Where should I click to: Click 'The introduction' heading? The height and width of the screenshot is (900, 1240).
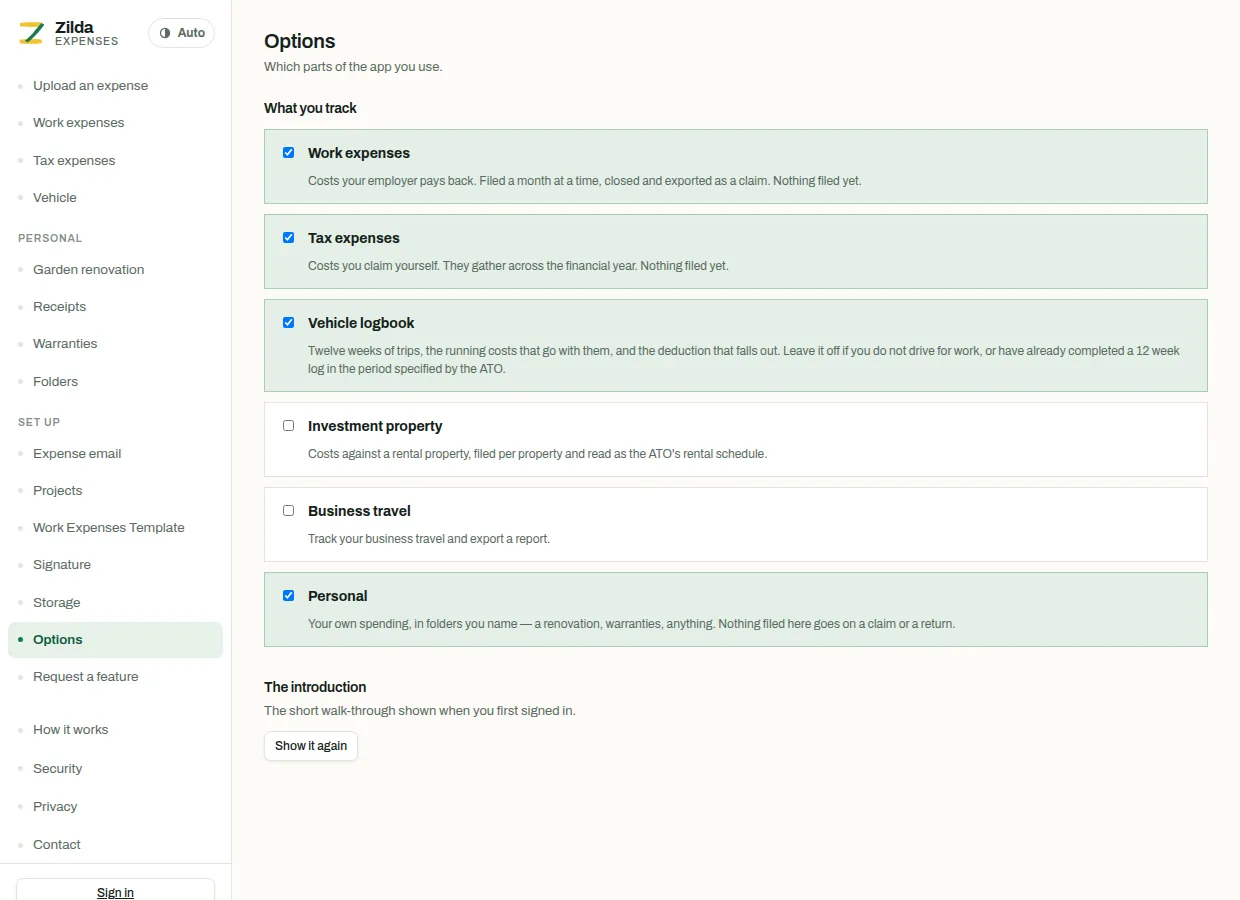[x=315, y=687]
